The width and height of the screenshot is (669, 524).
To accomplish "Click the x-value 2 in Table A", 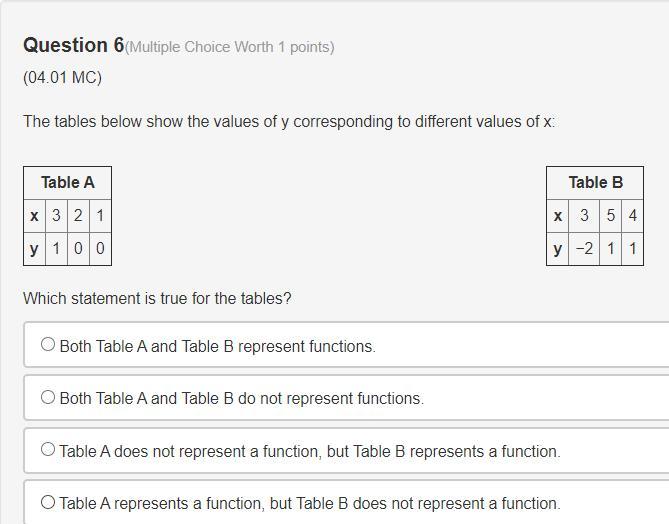I will pos(78,215).
